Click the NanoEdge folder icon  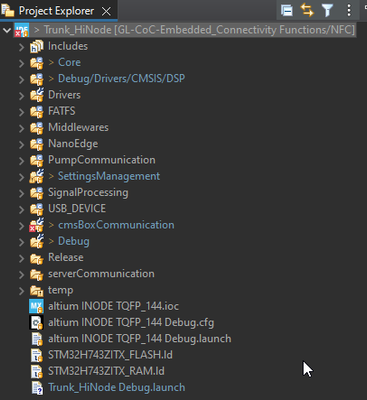(x=36, y=144)
